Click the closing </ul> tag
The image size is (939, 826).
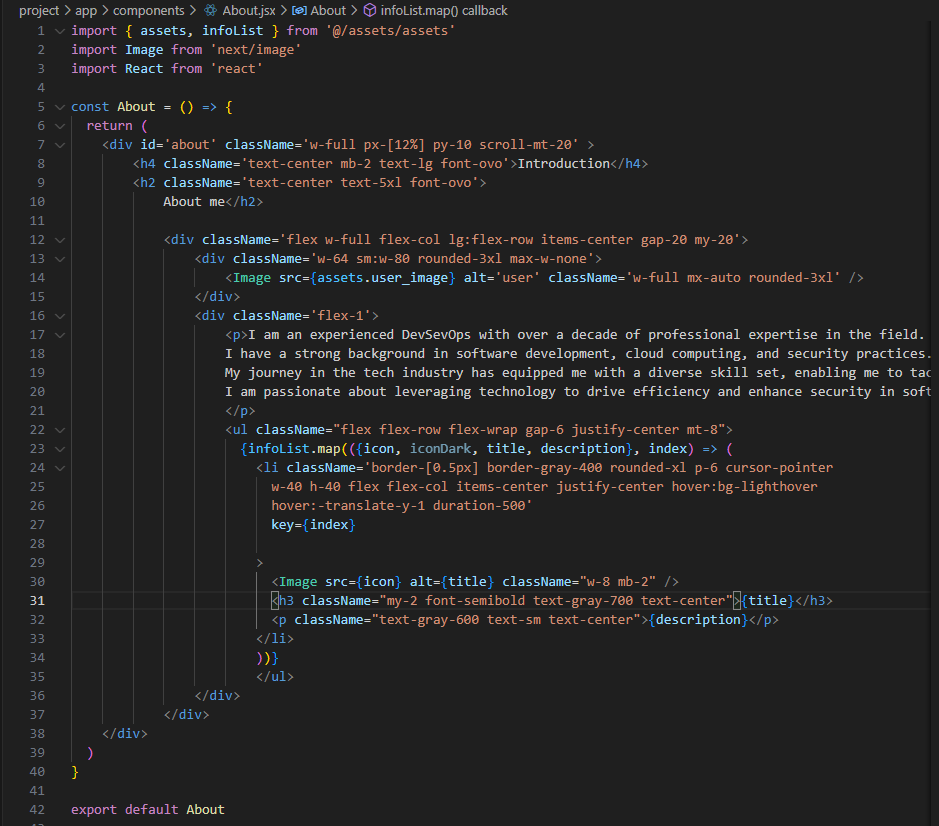(x=275, y=677)
